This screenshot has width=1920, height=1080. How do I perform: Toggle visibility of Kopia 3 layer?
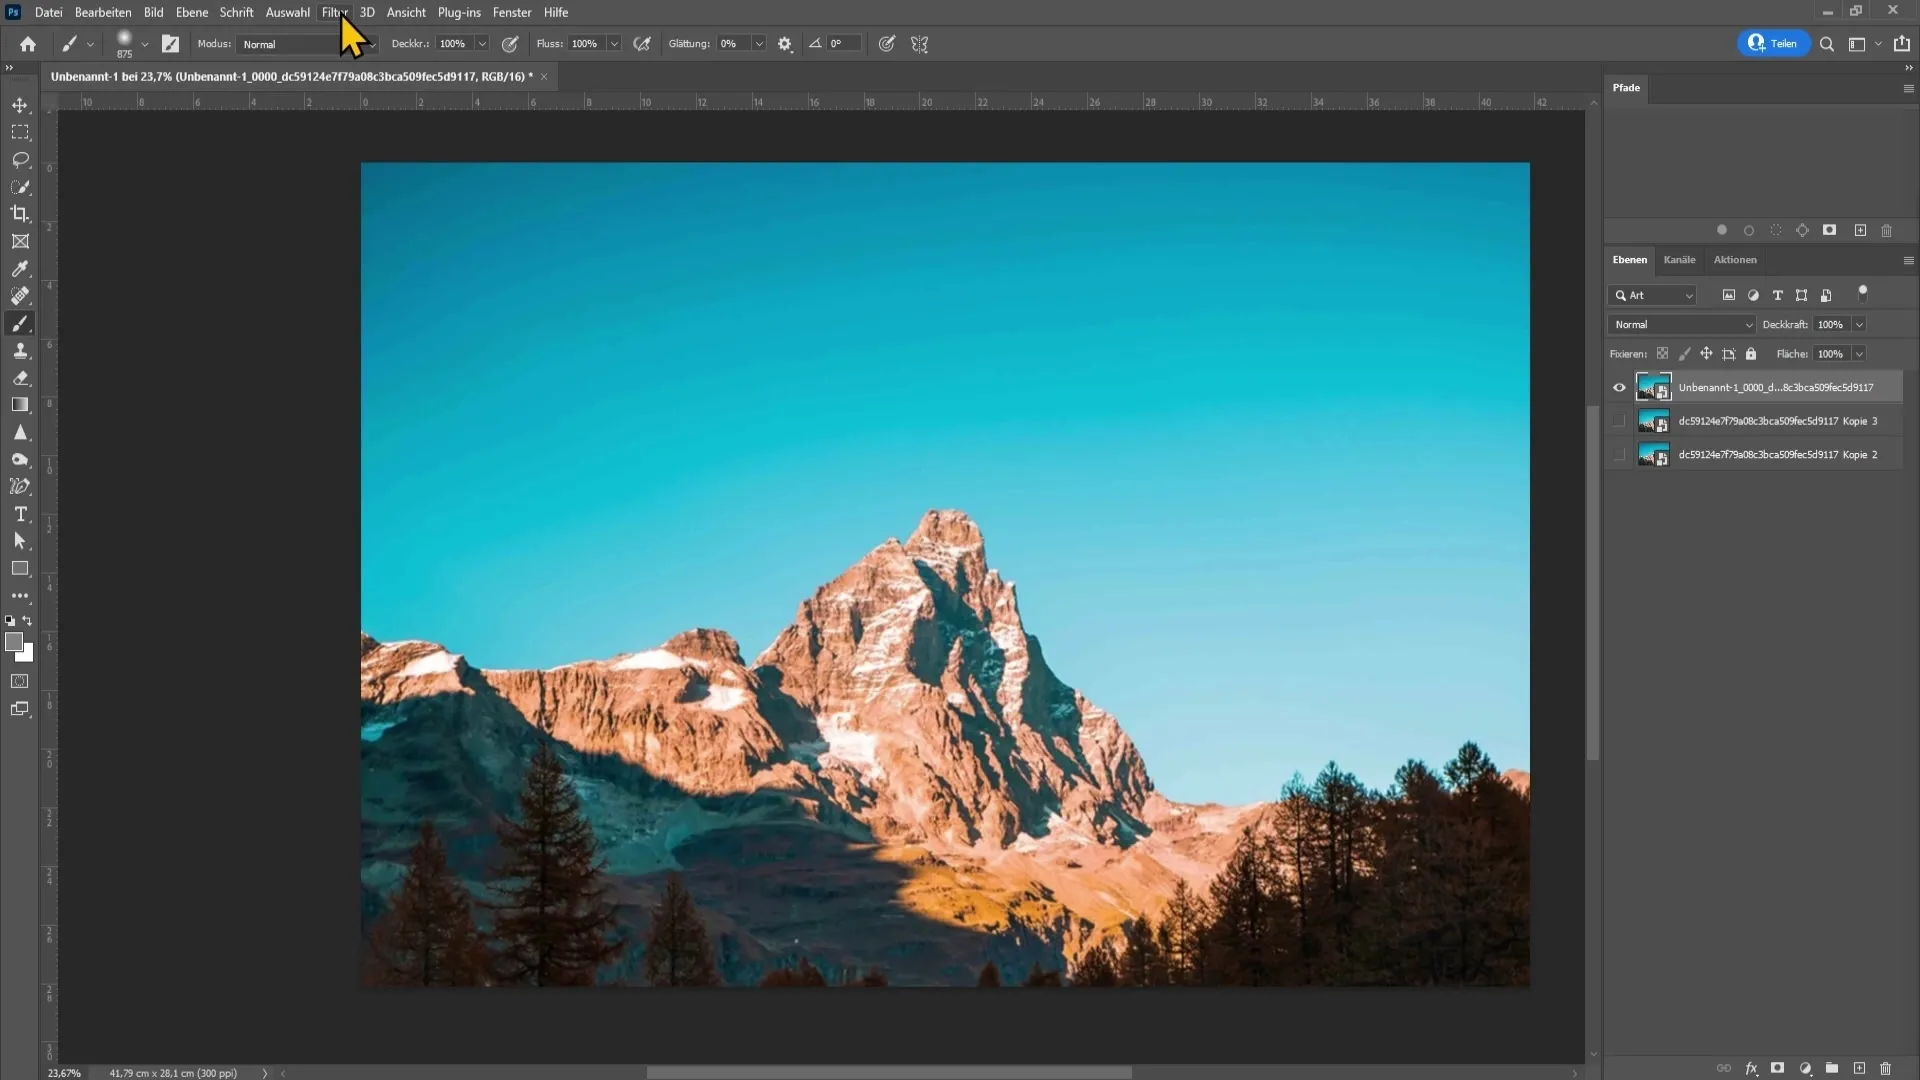1617,419
